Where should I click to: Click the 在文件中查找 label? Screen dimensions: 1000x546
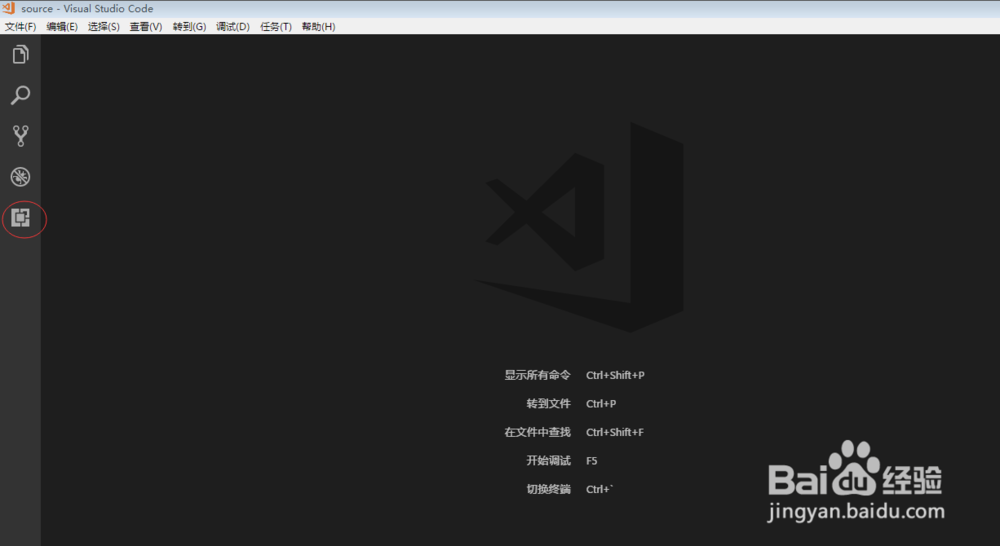(x=538, y=432)
